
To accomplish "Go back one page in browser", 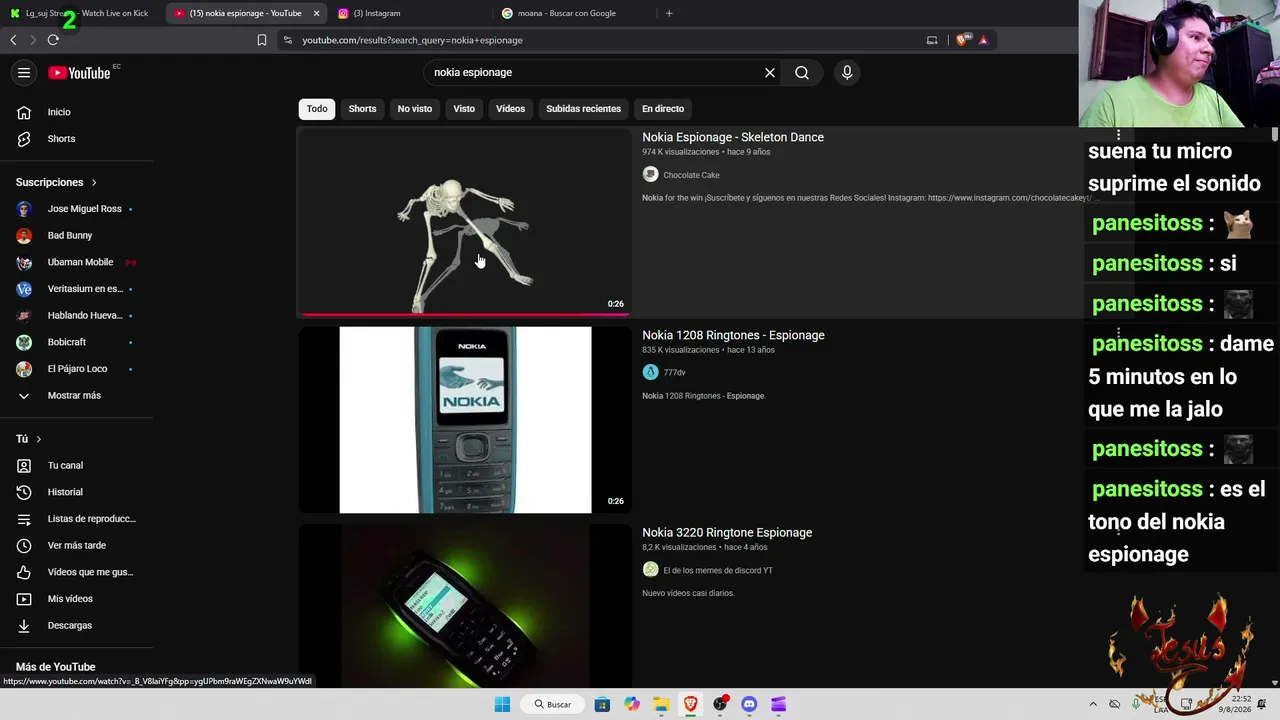I will 13,40.
